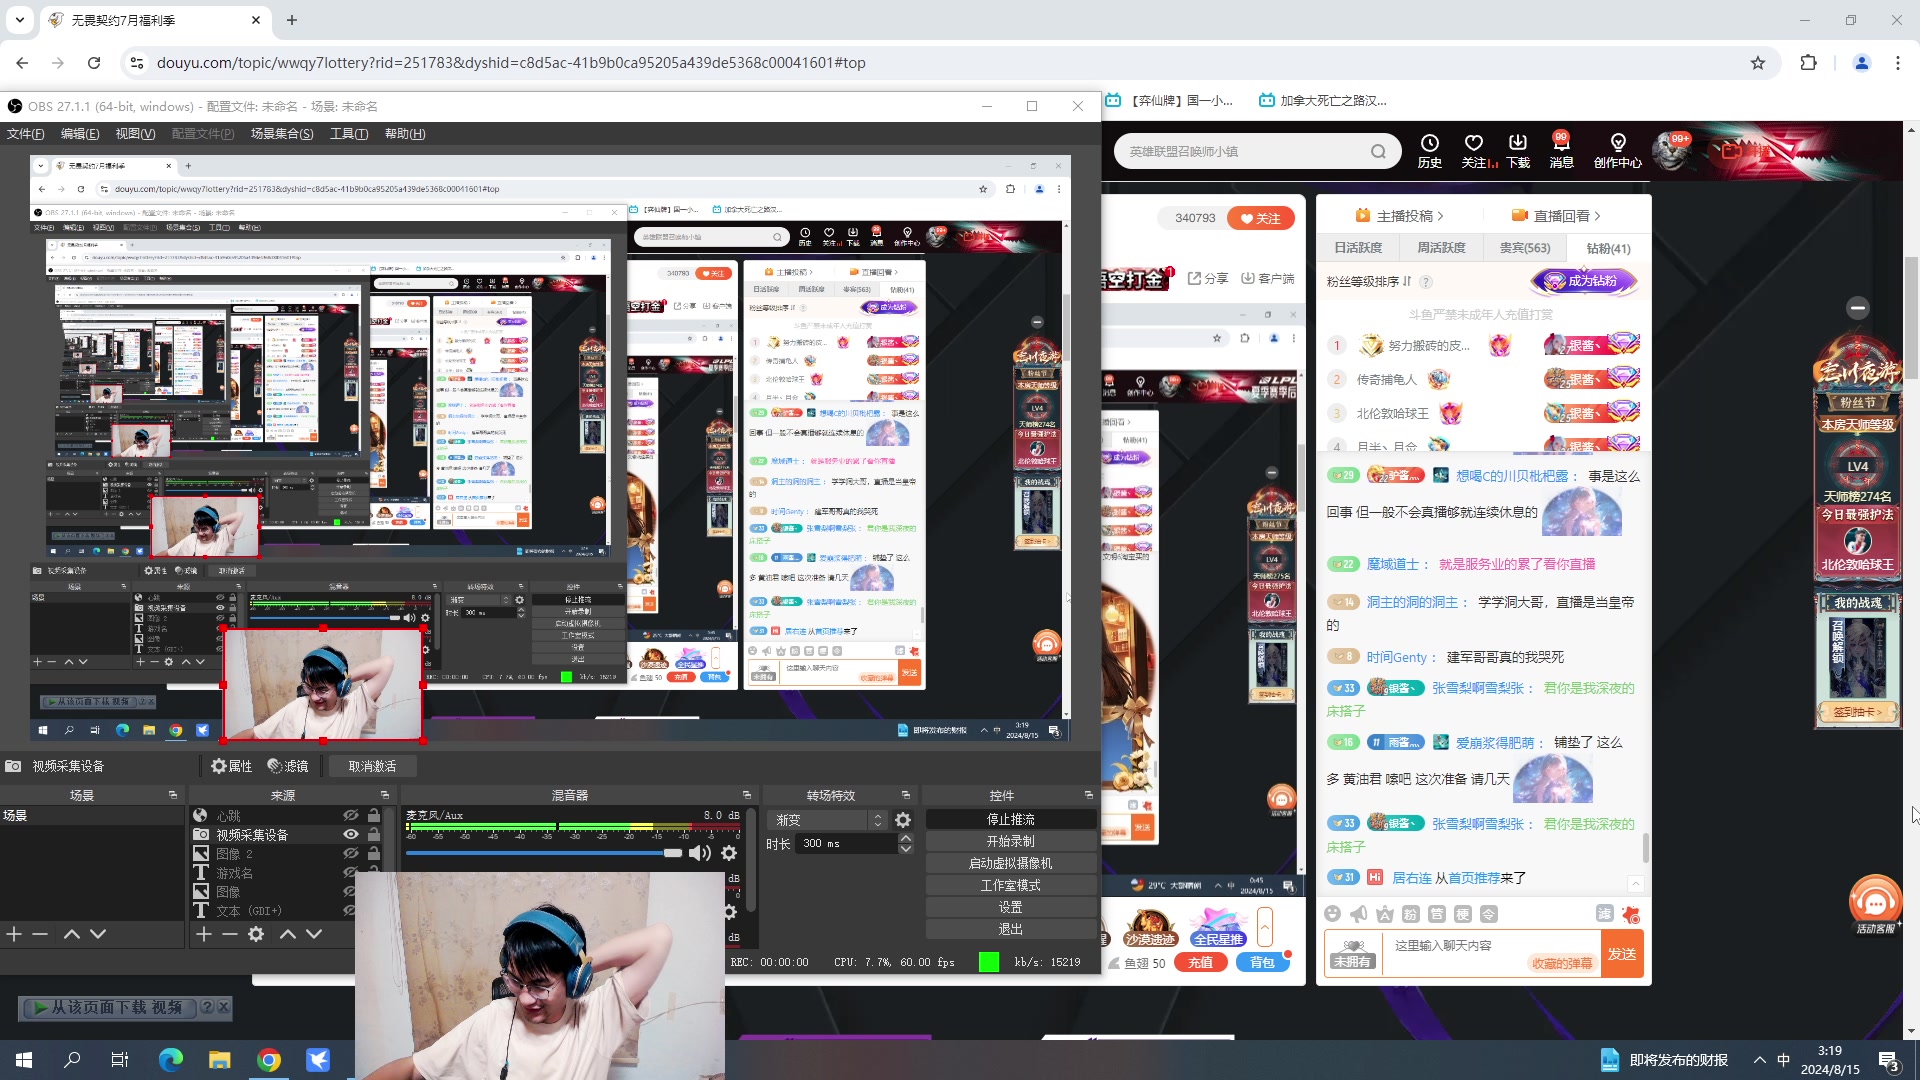
Task: Expand 主播投稿 chevron in chat panel
Action: 1440,216
